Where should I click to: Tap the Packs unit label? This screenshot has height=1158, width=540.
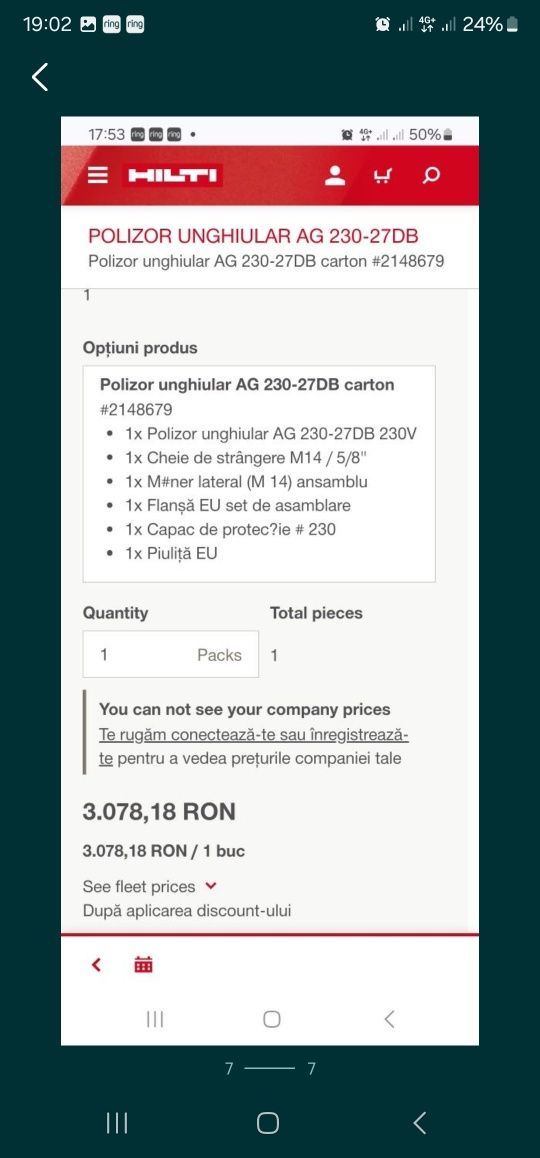219,655
